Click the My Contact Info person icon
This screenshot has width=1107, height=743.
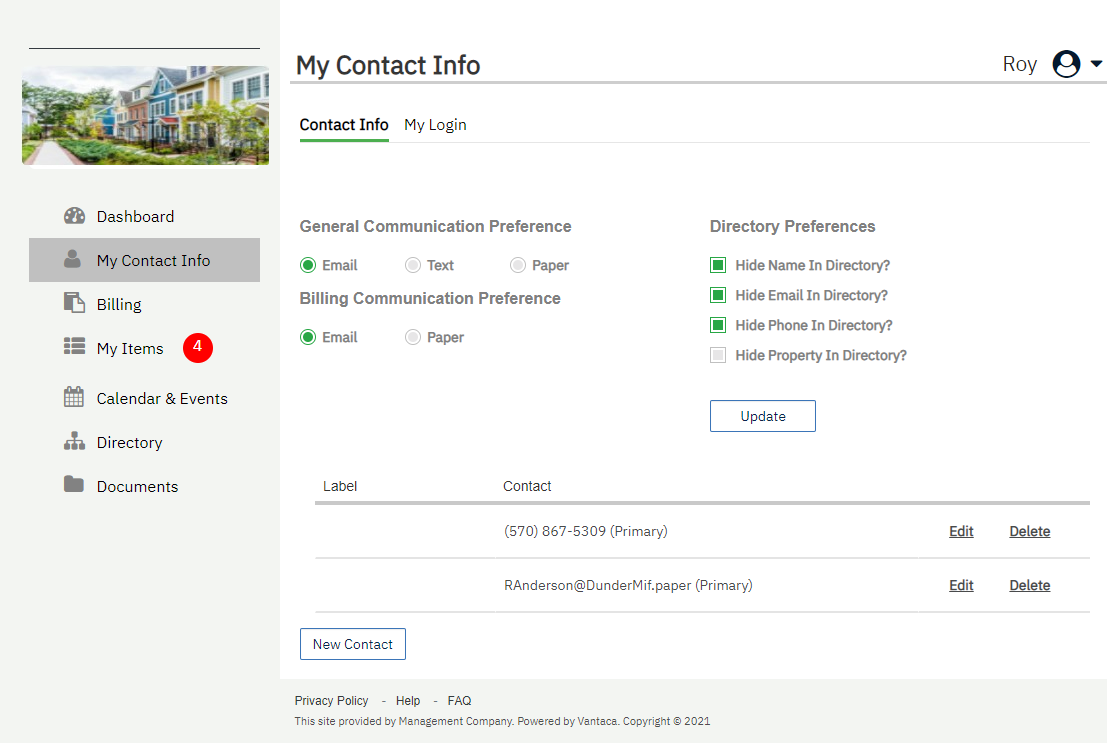pyautogui.click(x=74, y=259)
